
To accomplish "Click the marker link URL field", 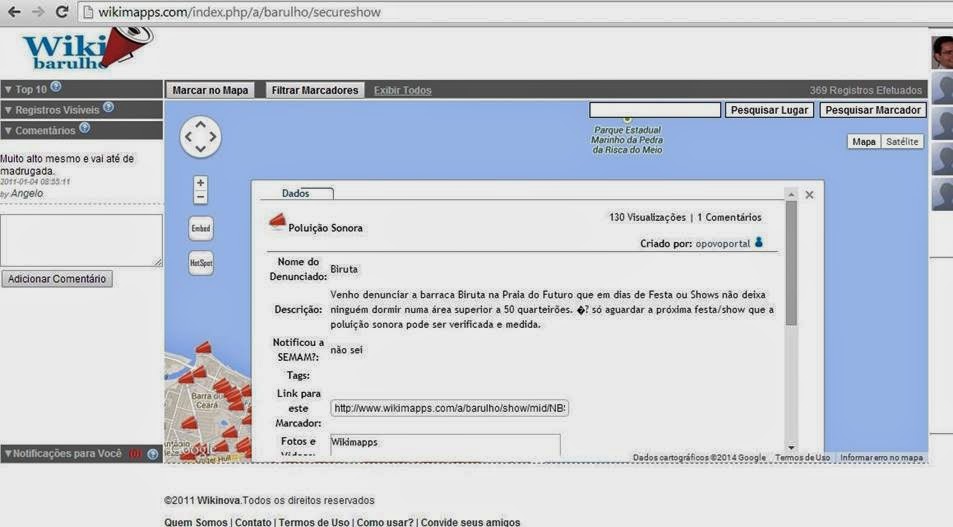I will (449, 408).
